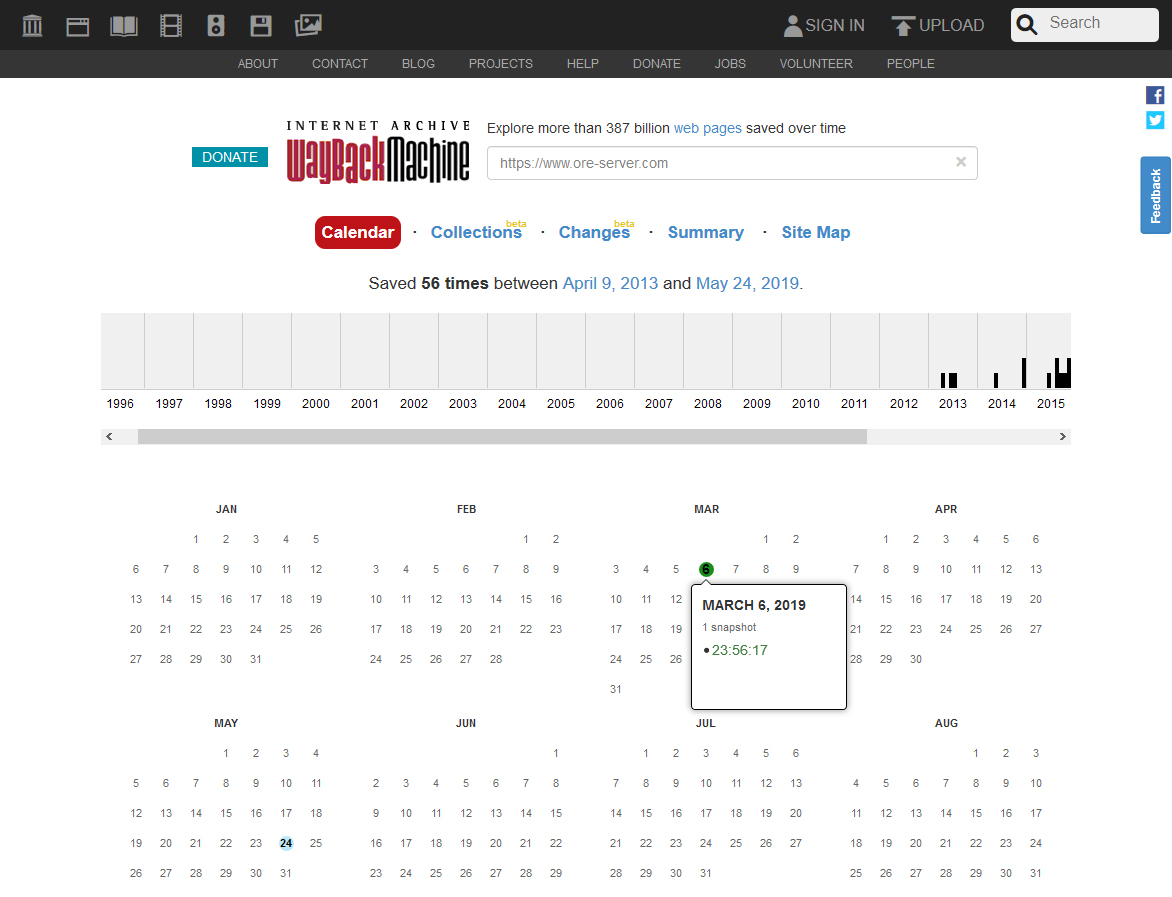
Task: Click the JAN month heading
Action: (226, 509)
